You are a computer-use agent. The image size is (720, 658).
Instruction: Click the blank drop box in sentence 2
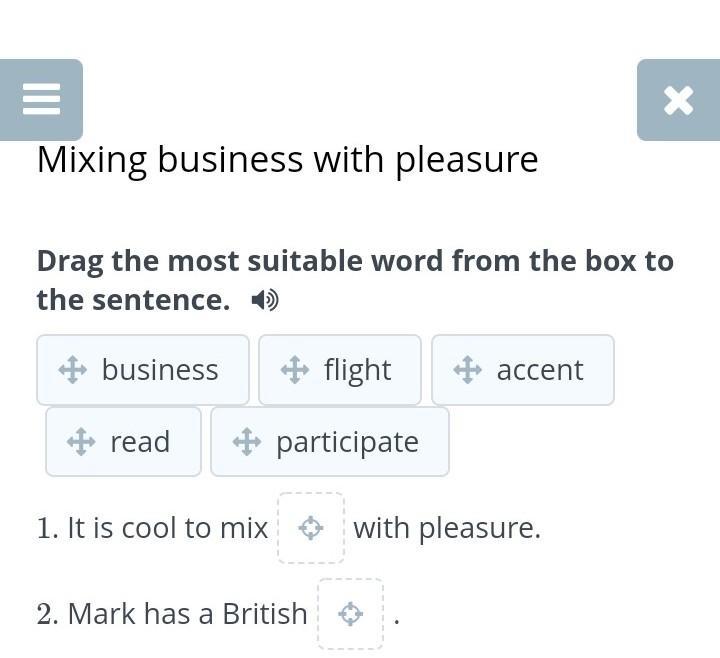[350, 614]
